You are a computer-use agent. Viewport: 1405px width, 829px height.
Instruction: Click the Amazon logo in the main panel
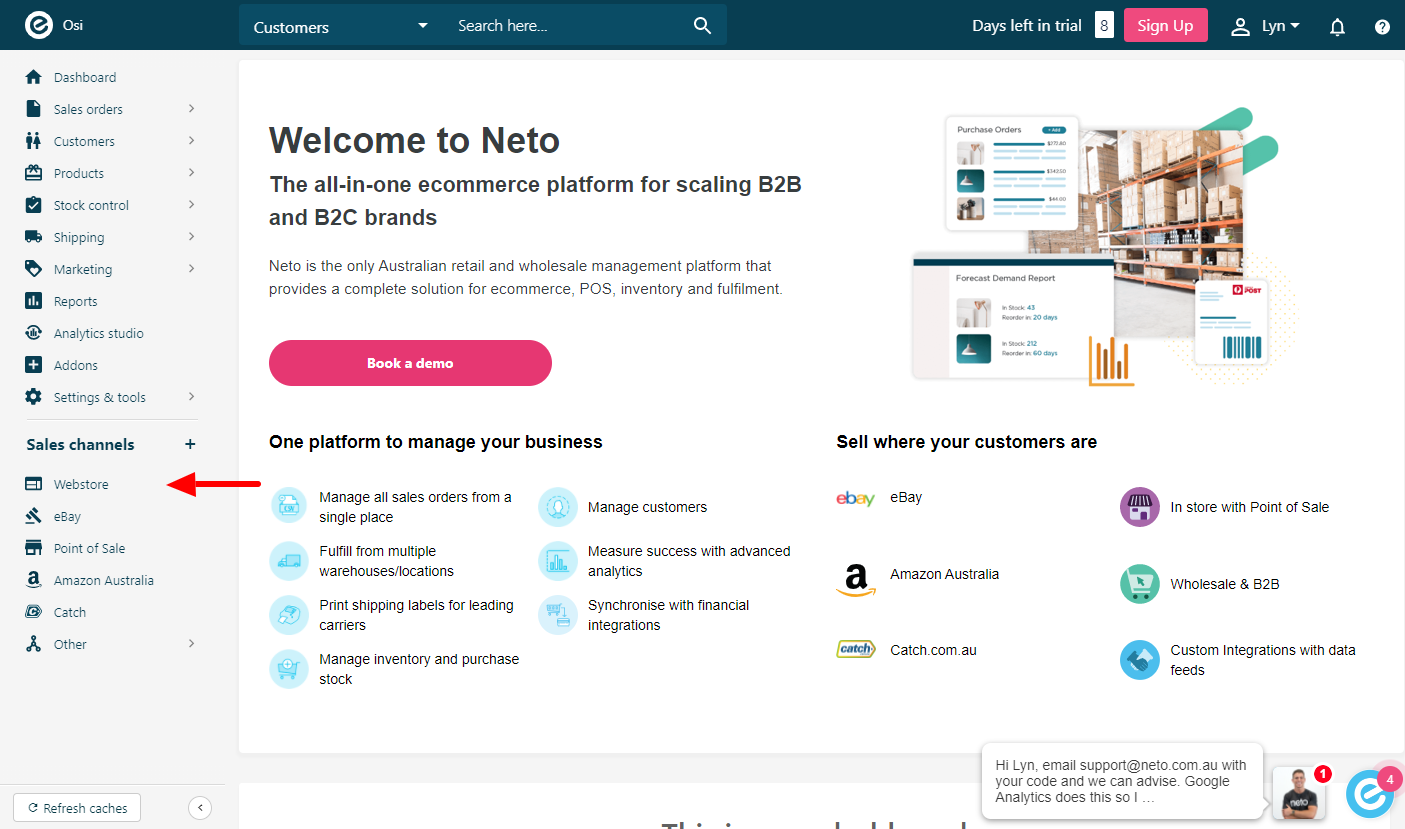[856, 580]
